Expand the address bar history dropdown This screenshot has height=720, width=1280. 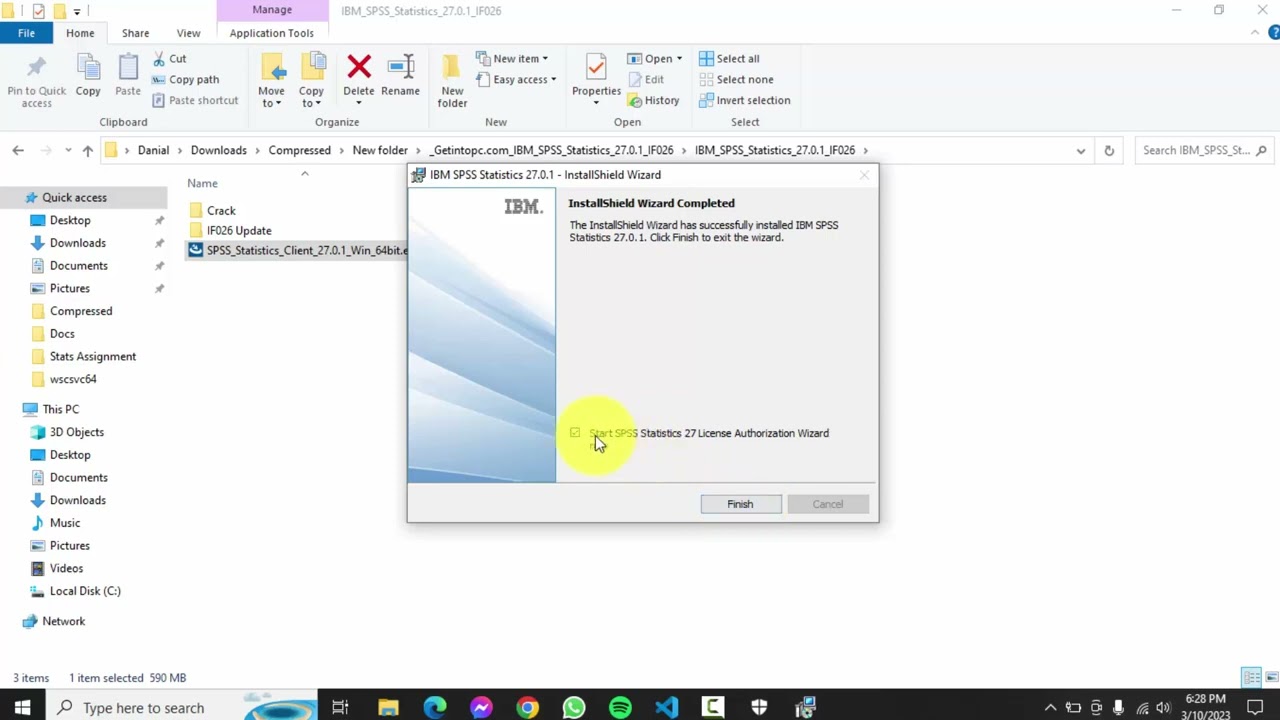click(x=1081, y=150)
